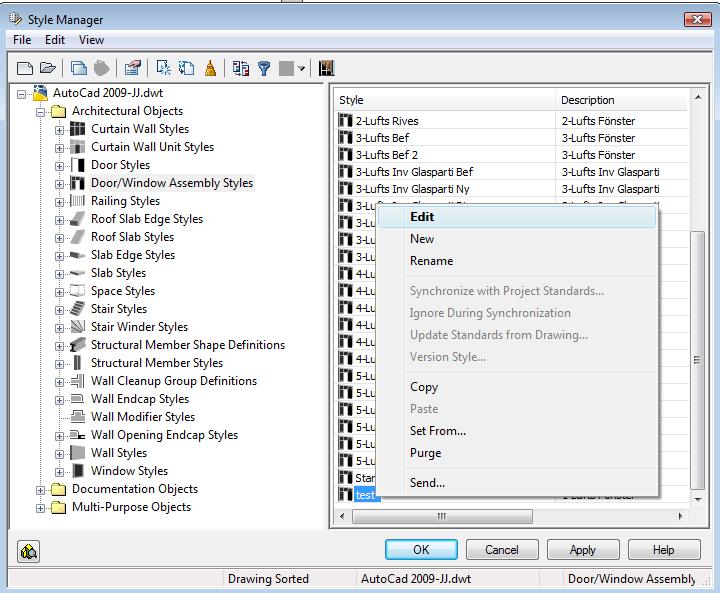
Task: Click the Filter Style Type funnel icon
Action: tap(264, 68)
